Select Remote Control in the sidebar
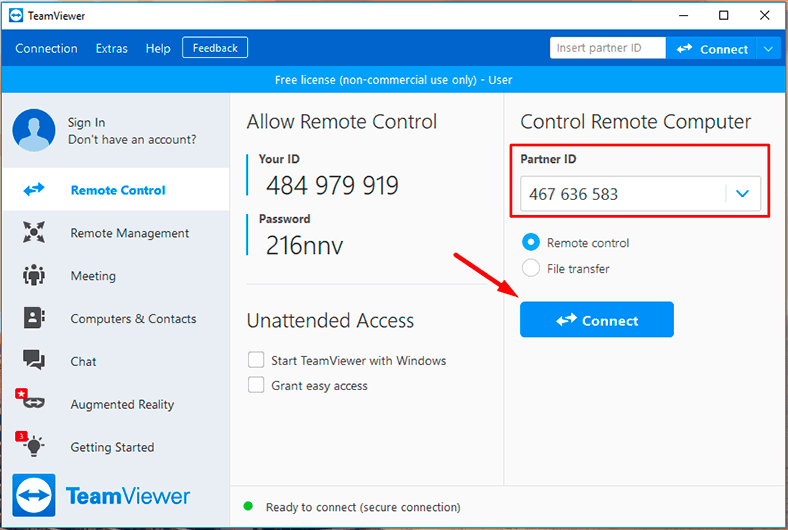Viewport: 788px width, 530px height. click(x=116, y=189)
